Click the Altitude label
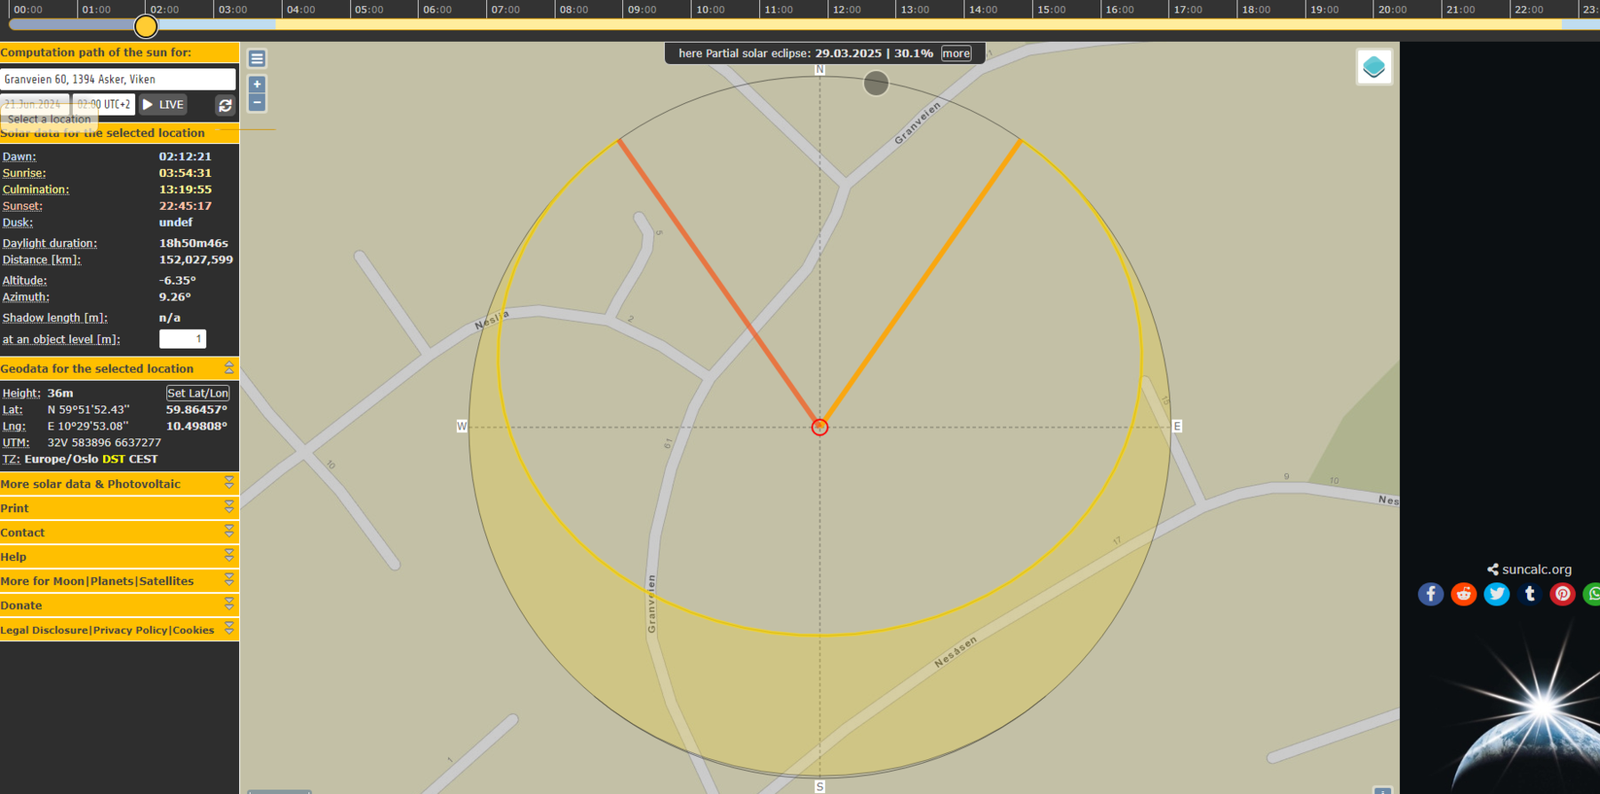 click(x=25, y=281)
